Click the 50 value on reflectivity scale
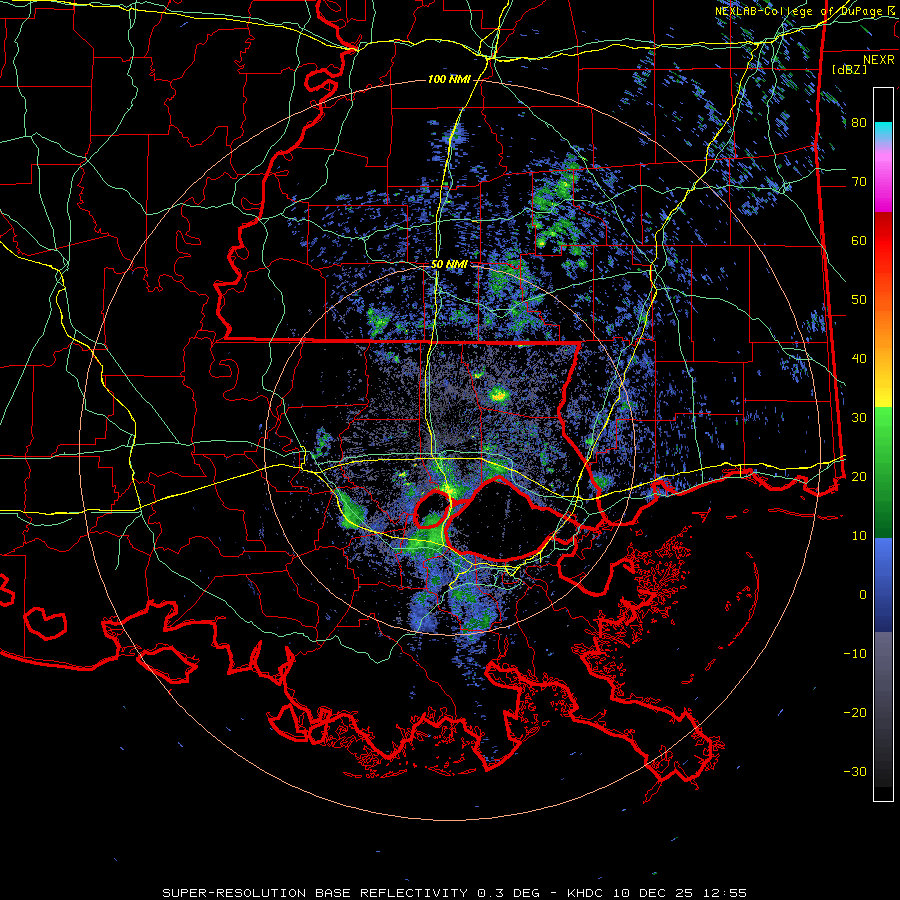900x900 pixels. pos(859,300)
